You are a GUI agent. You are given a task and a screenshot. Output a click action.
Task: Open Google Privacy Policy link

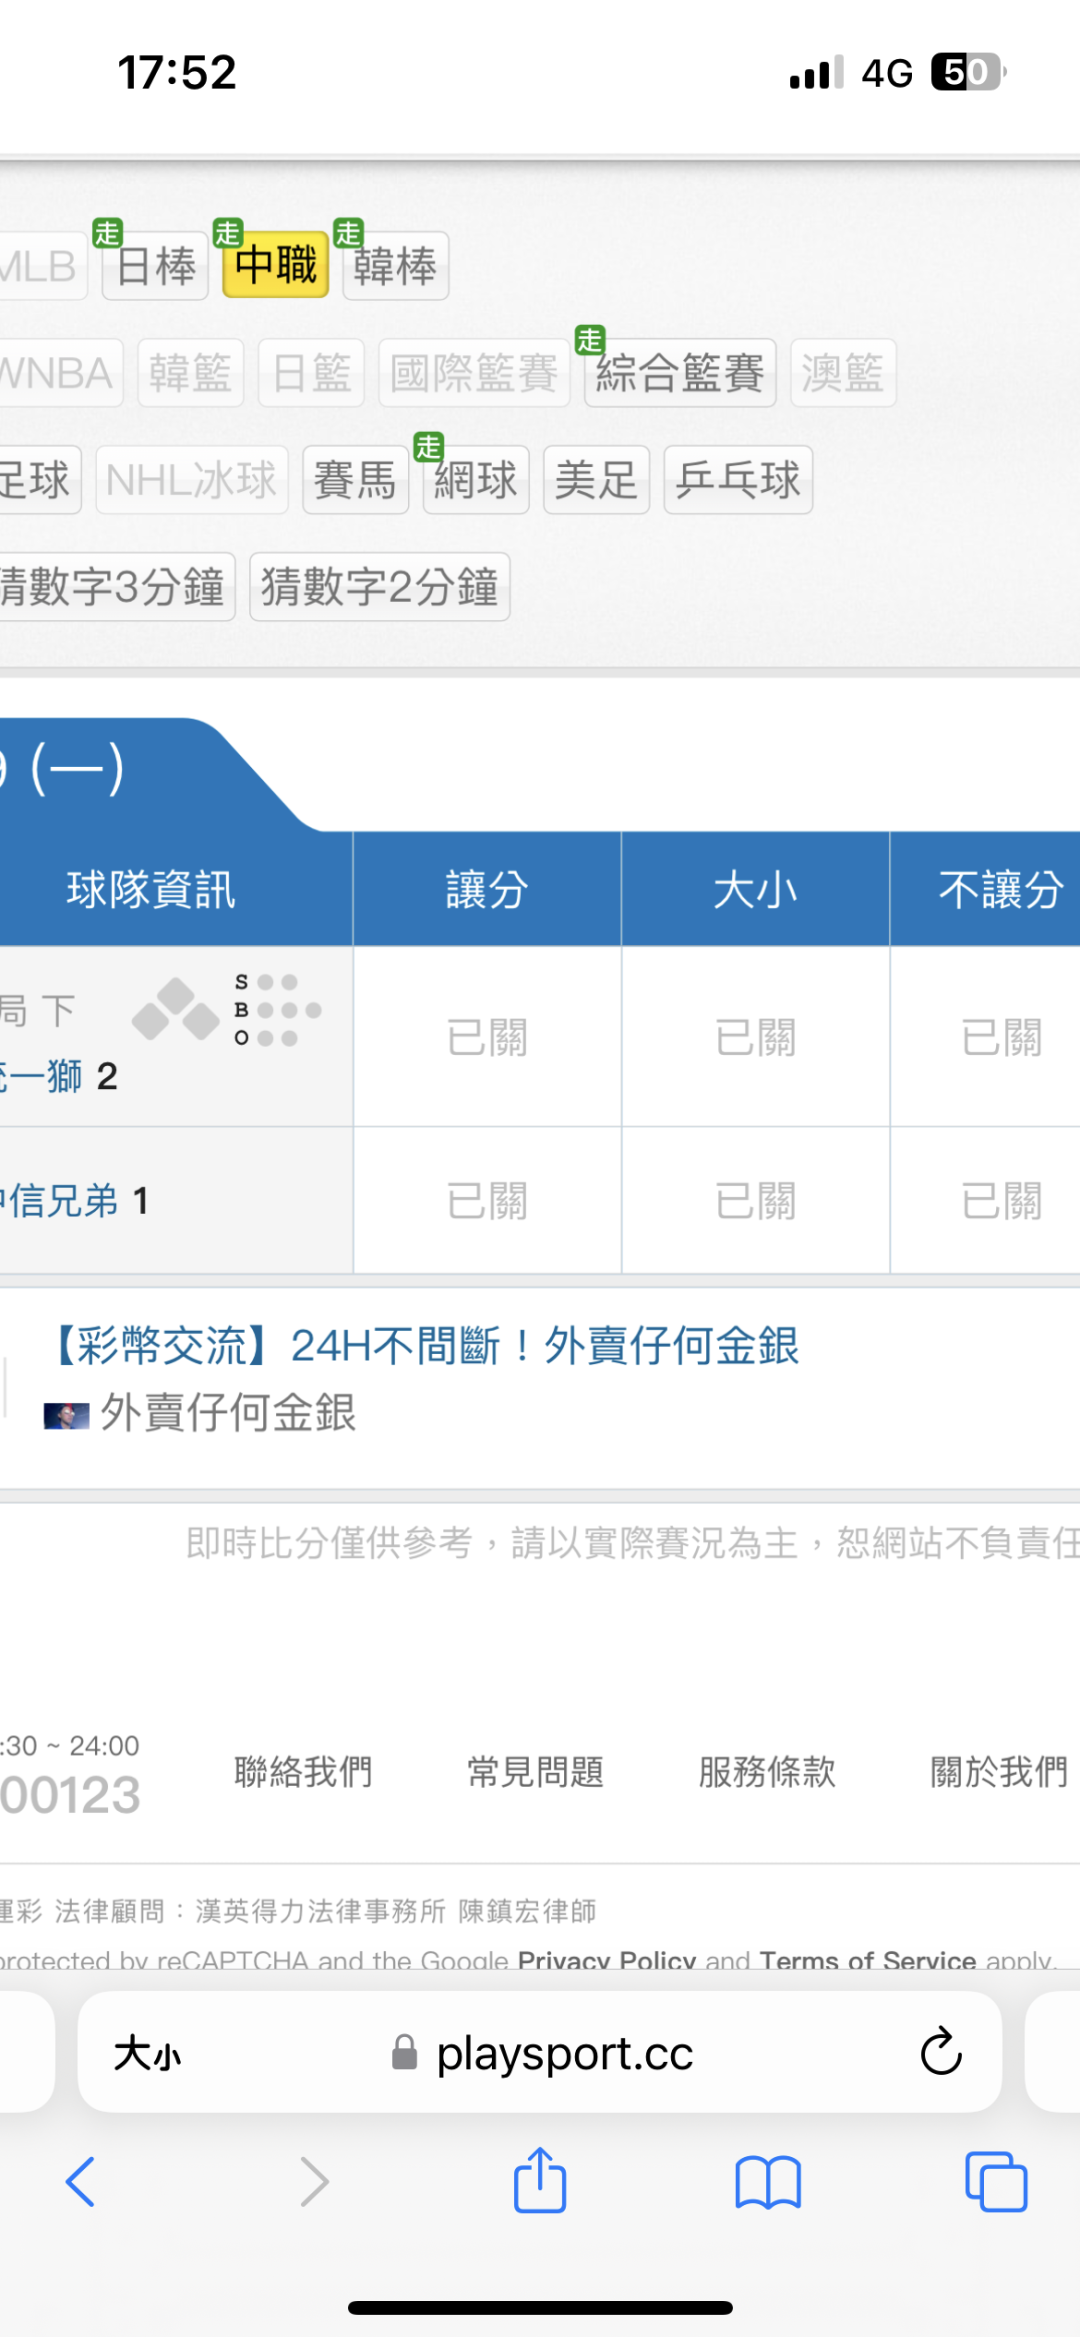tap(606, 1959)
